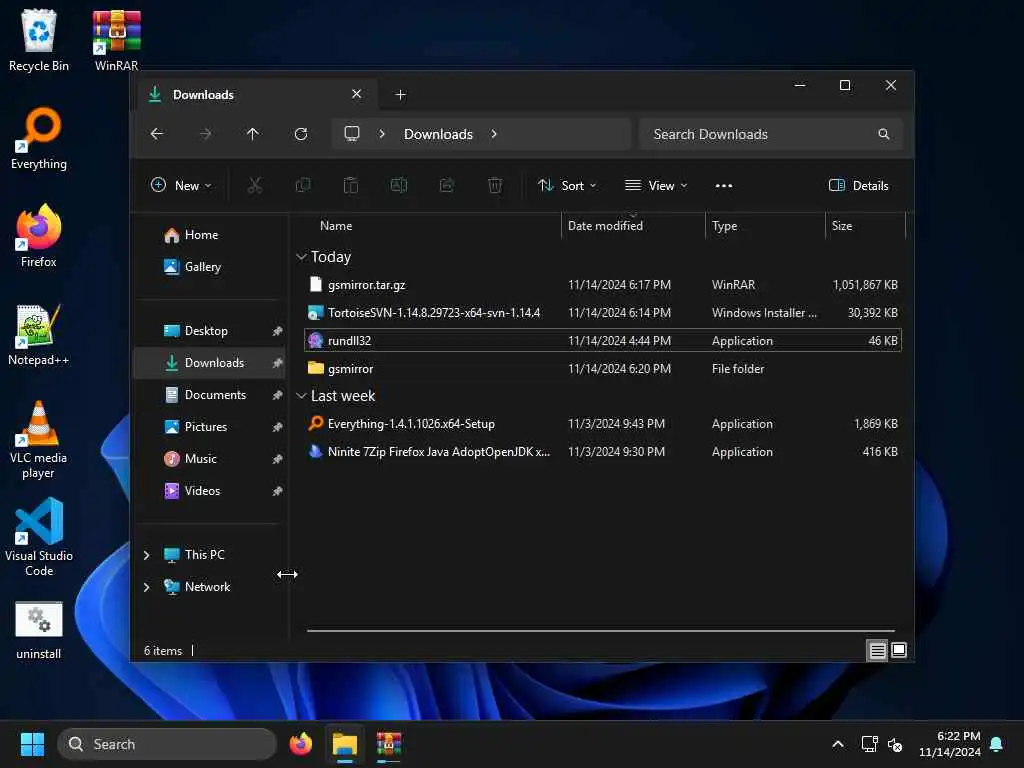Unpin Desktop from Quick access
Image resolution: width=1024 pixels, height=768 pixels.
[x=278, y=331]
